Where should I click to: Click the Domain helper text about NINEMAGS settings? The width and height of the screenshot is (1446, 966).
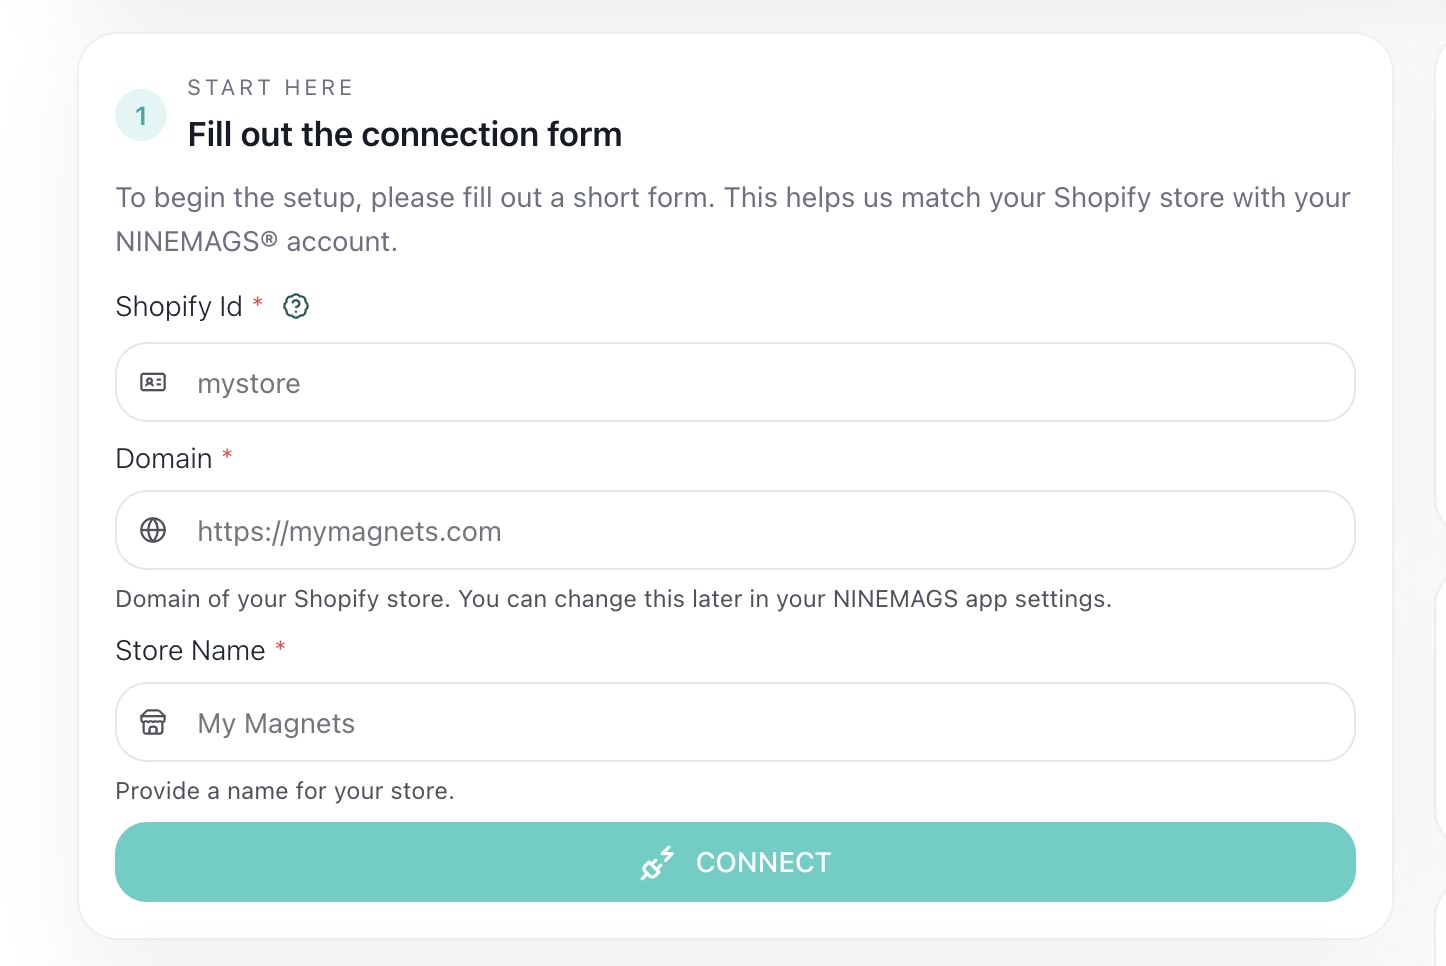[613, 599]
